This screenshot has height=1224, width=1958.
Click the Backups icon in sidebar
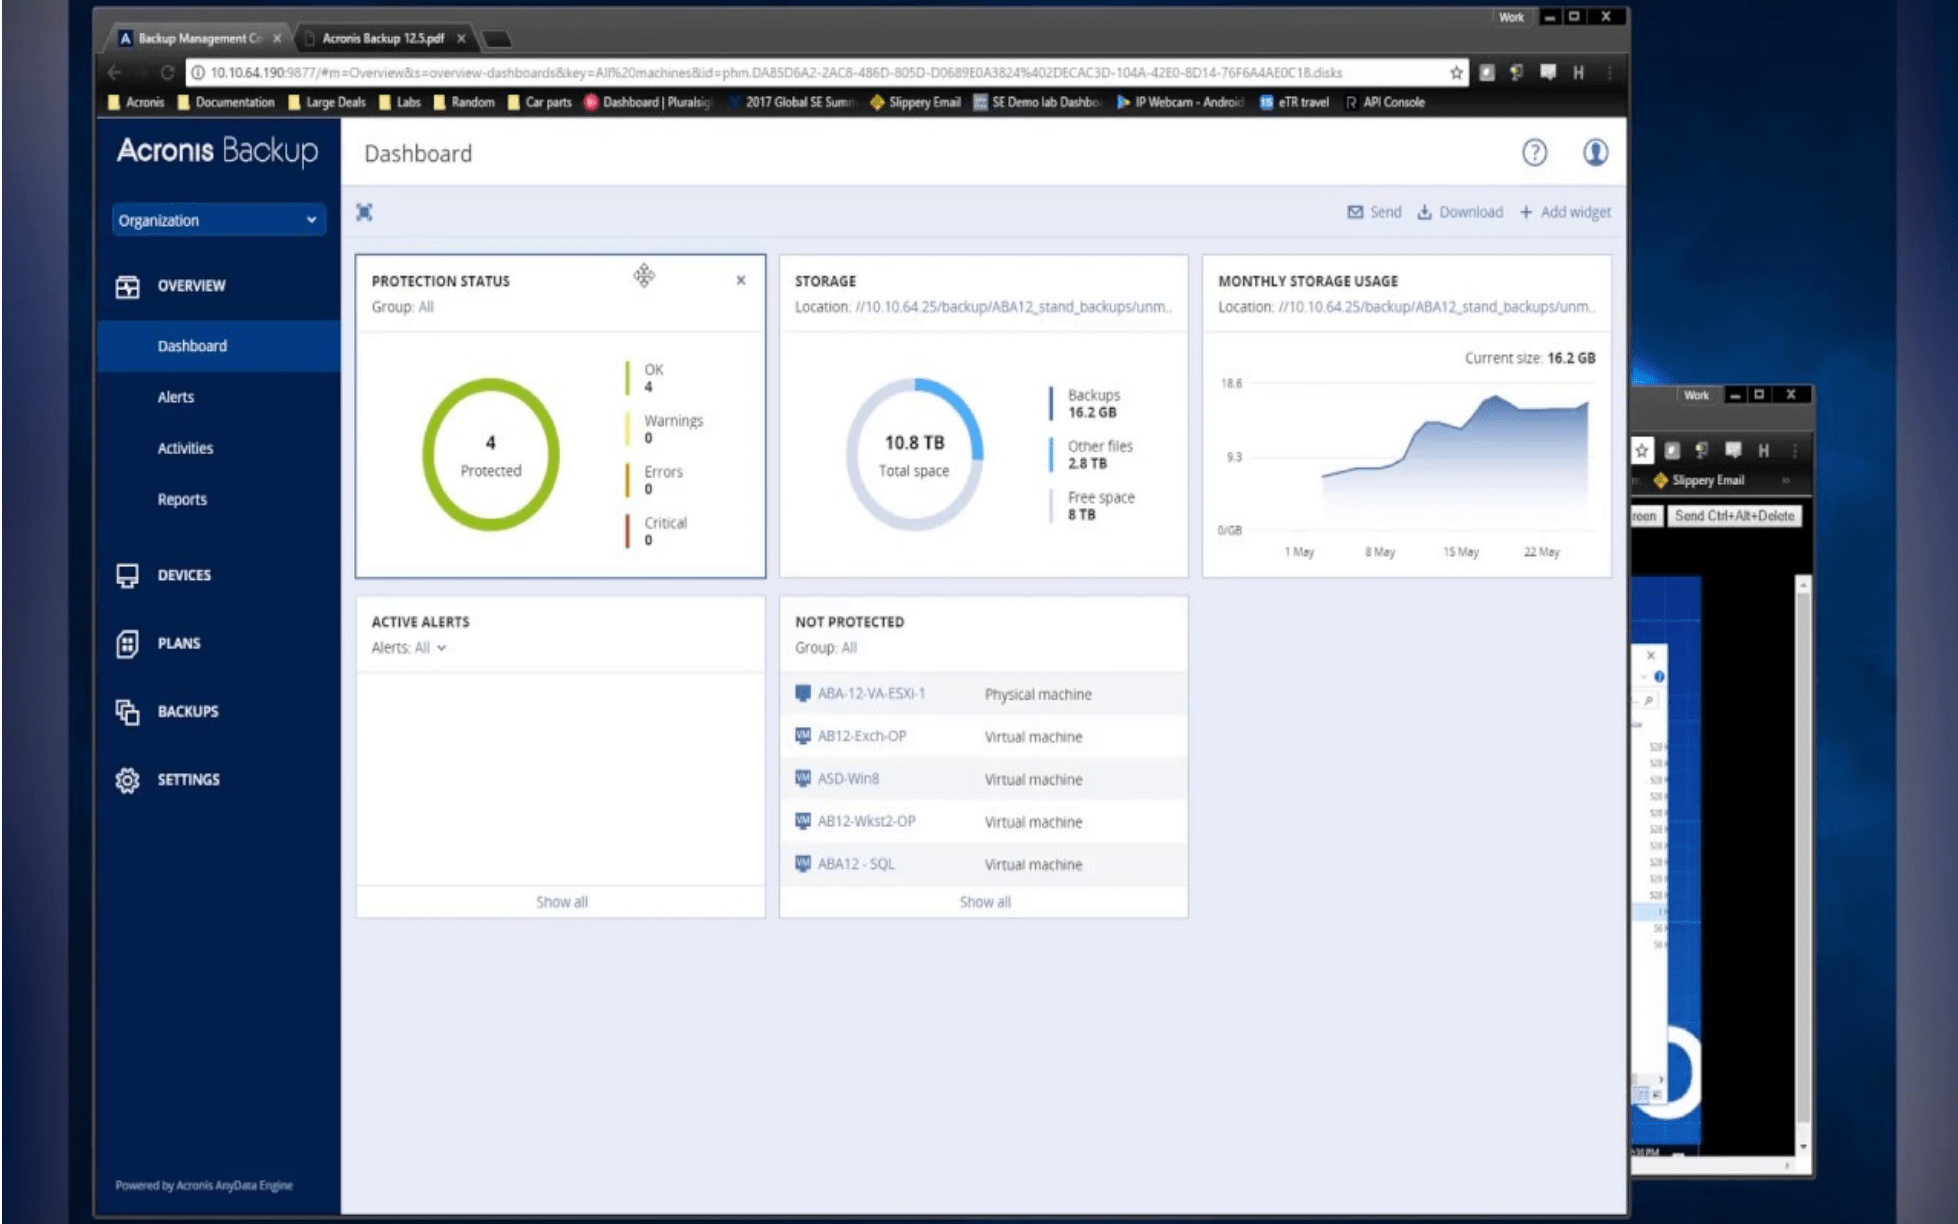(127, 711)
